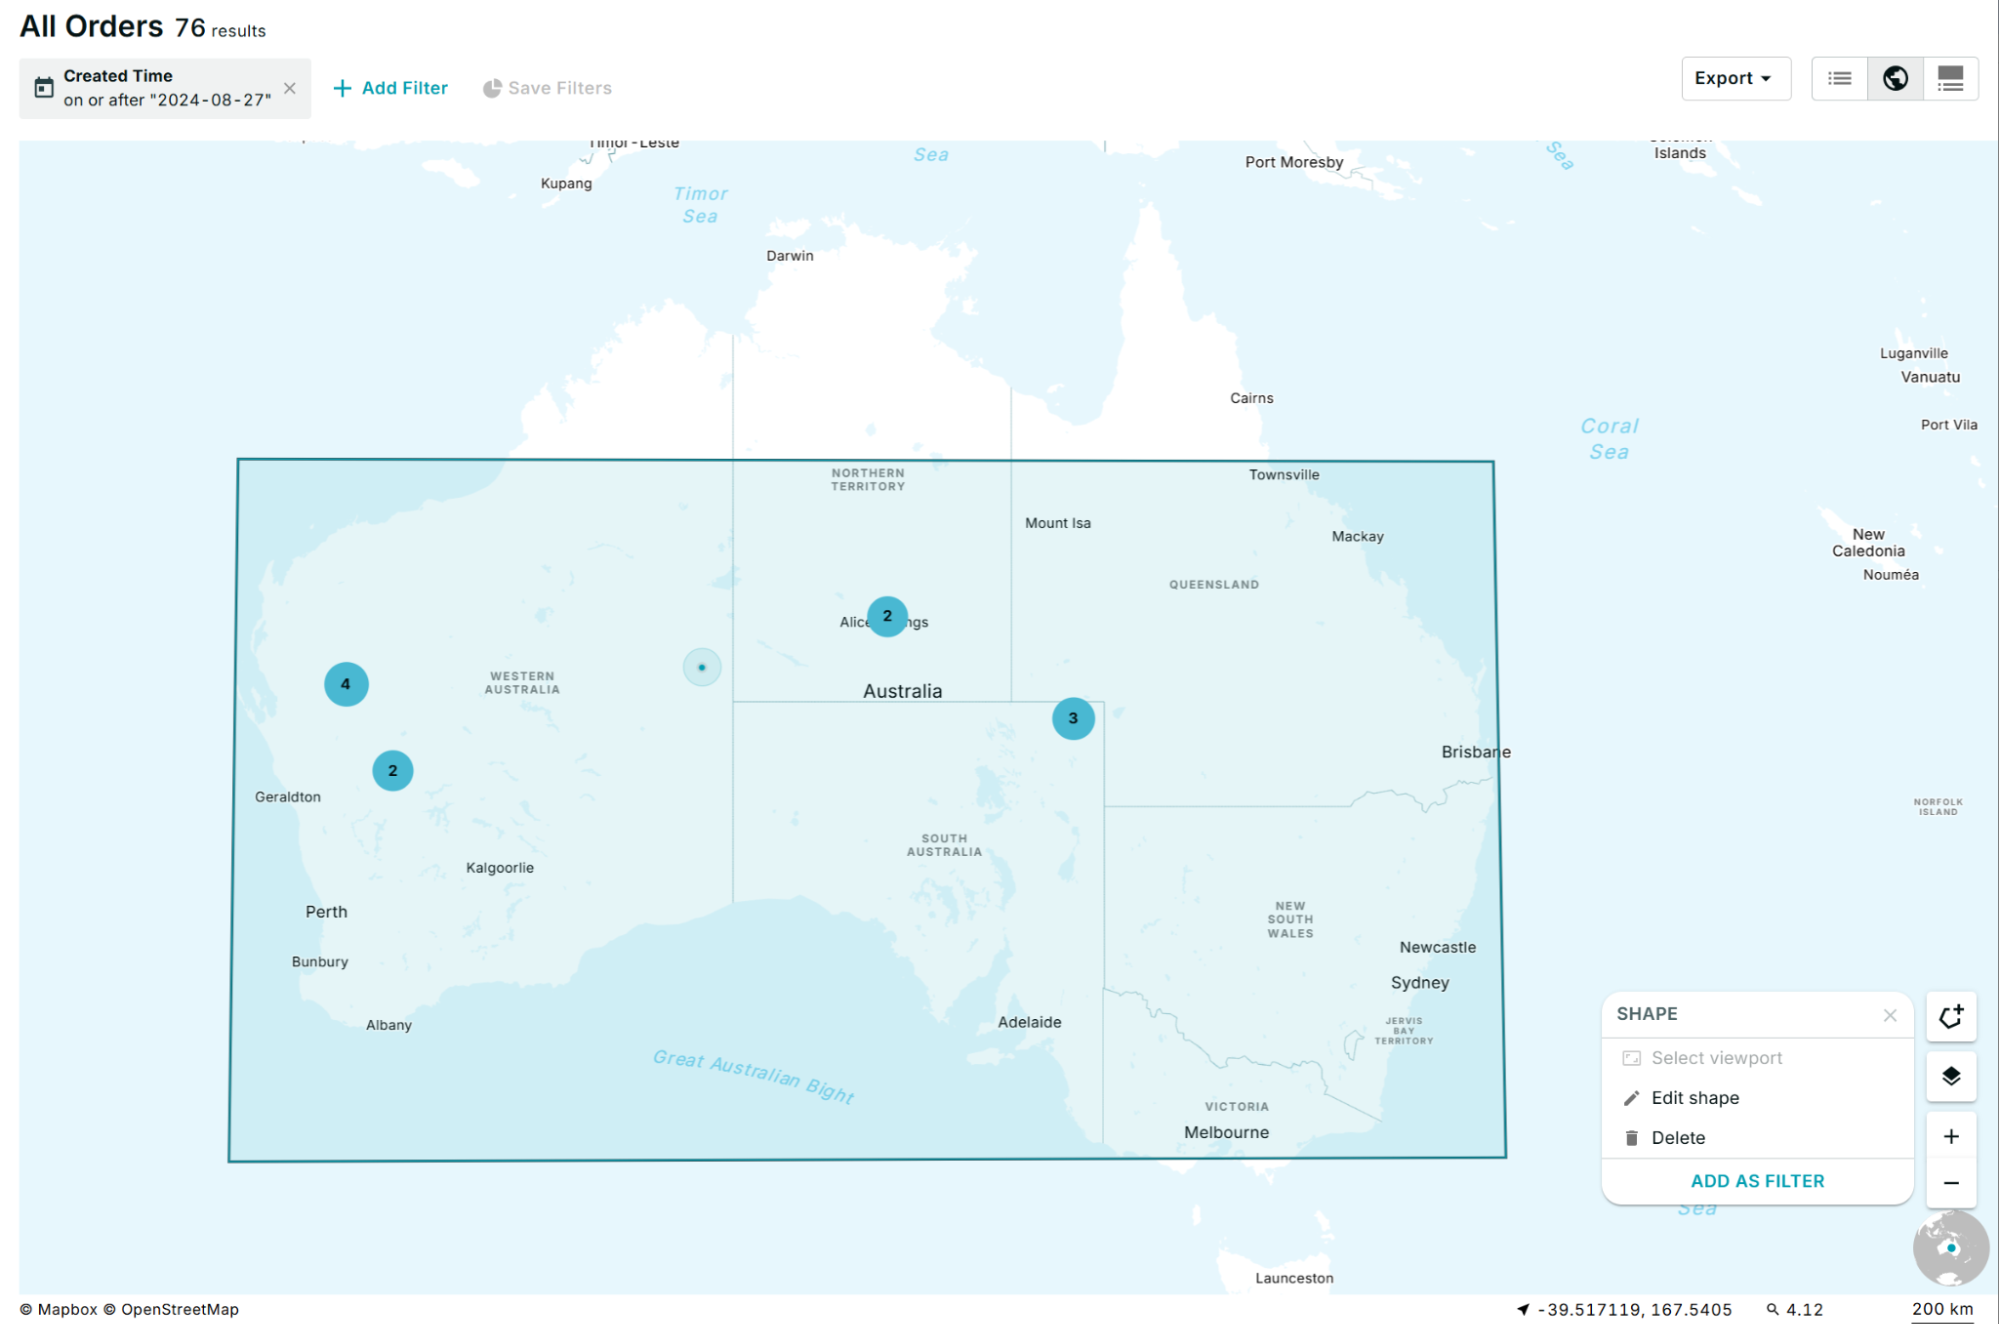Click Add Filter
1999x1324 pixels.
click(x=390, y=88)
